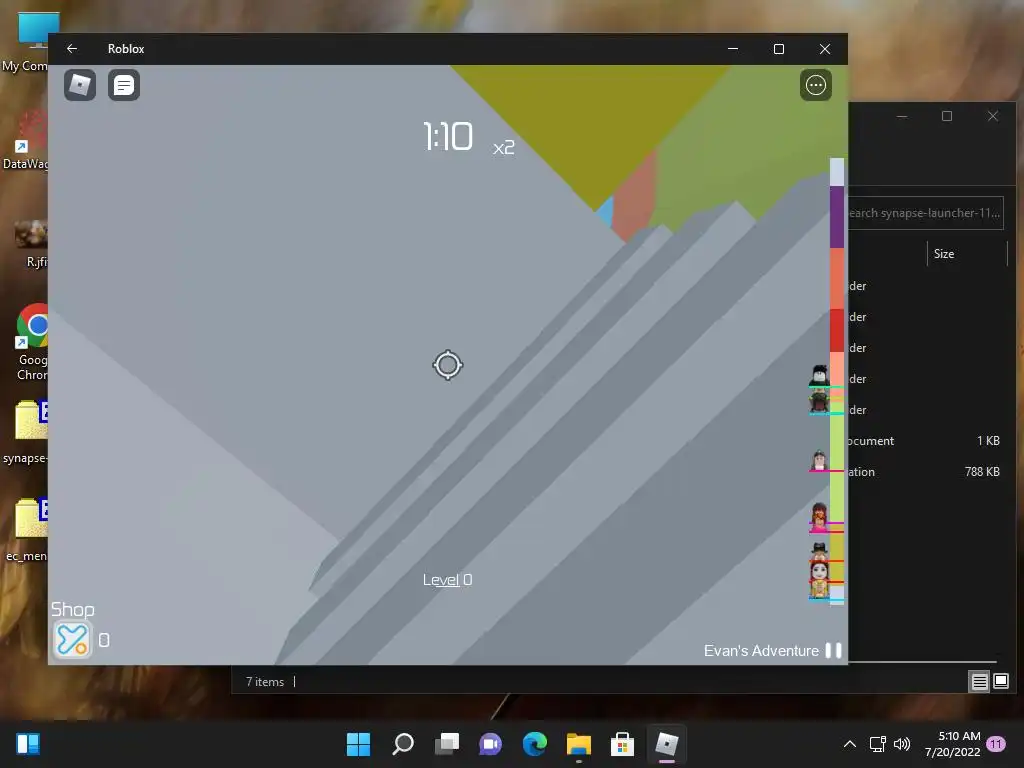
Task: Switch File Explorer to details view
Action: [x=979, y=682]
